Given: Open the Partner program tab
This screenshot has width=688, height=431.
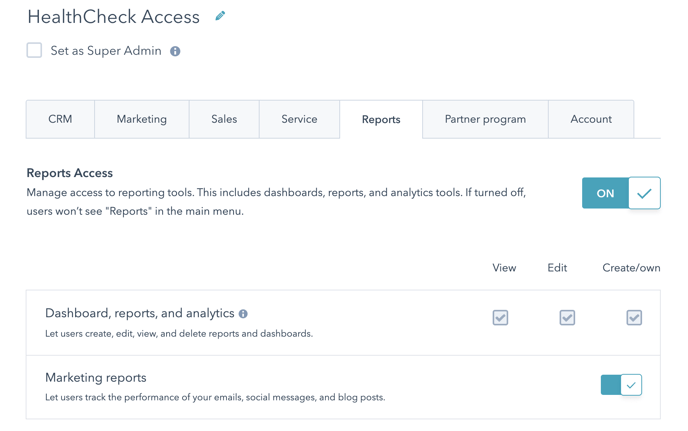Looking at the screenshot, I should (485, 119).
